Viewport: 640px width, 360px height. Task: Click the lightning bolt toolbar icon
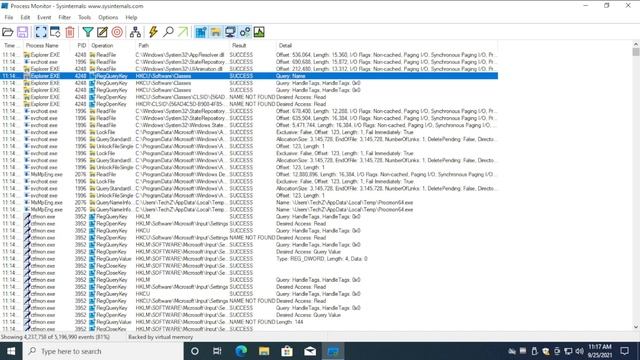pyautogui.click(x=153, y=32)
